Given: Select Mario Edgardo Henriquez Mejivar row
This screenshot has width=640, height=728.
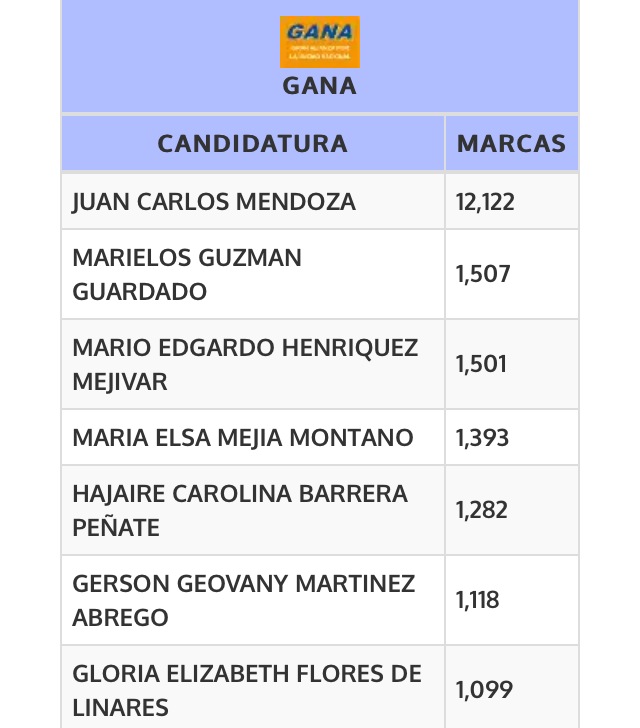Looking at the screenshot, I should 320,364.
